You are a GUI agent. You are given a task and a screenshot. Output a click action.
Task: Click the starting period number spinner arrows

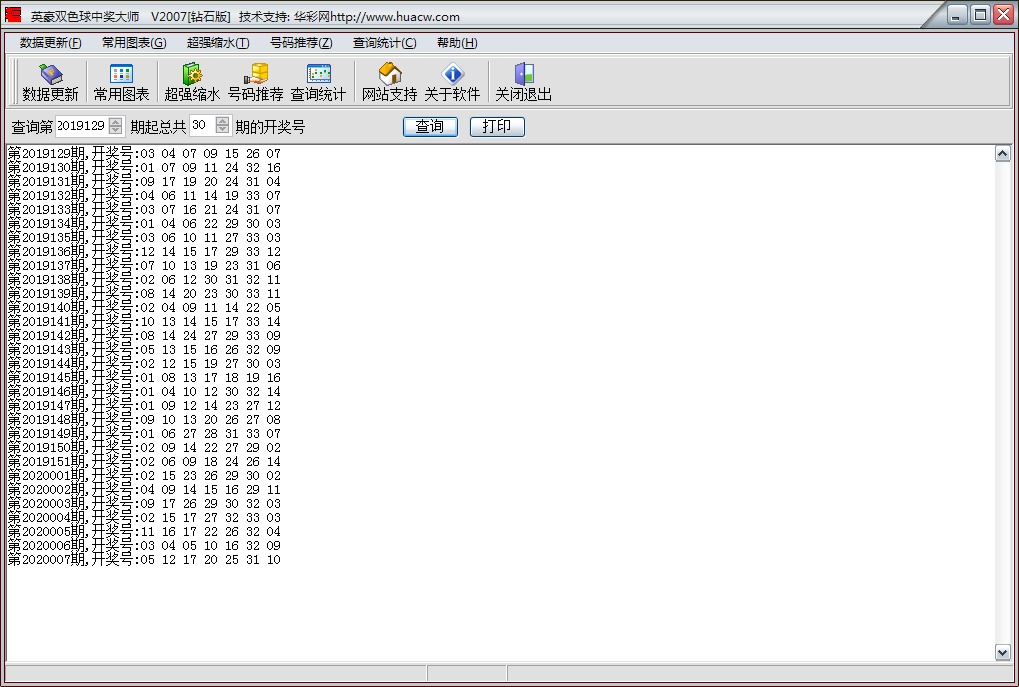pyautogui.click(x=115, y=126)
